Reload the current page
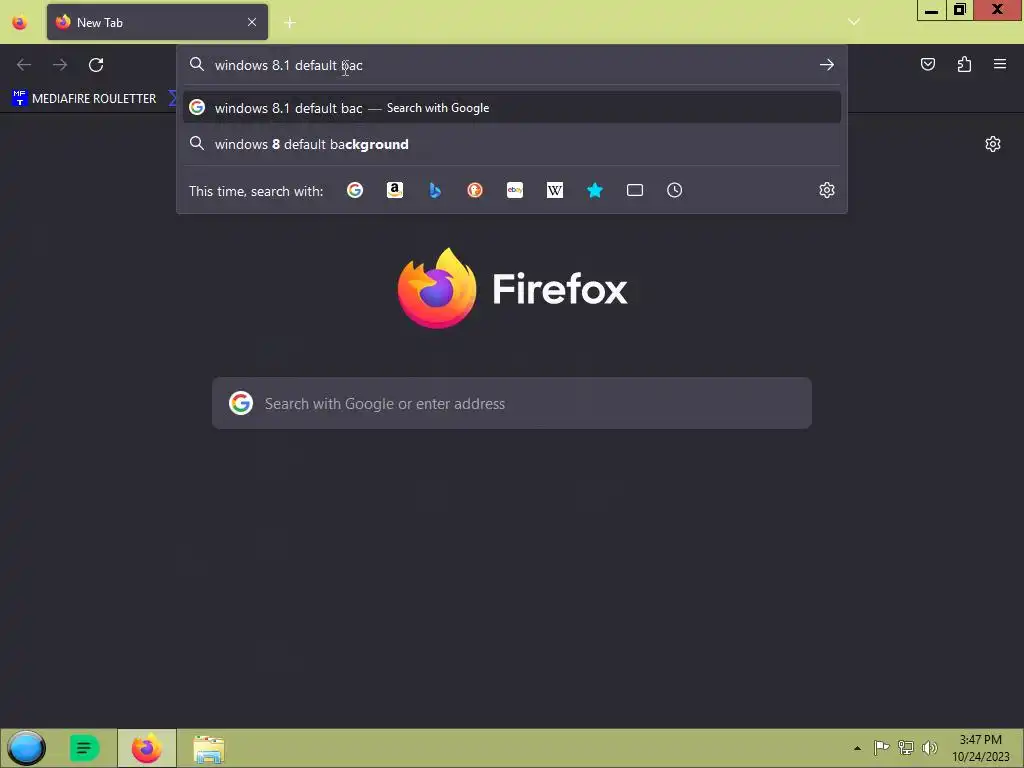The height and width of the screenshot is (768, 1024). click(x=96, y=65)
